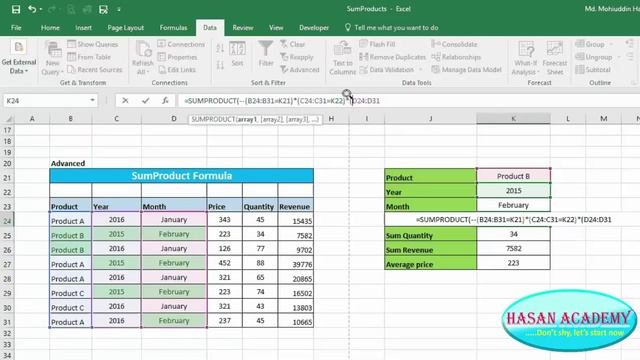Screen dimensions: 640x360
Task: Cancel formula entry with X button
Action: click(125, 100)
